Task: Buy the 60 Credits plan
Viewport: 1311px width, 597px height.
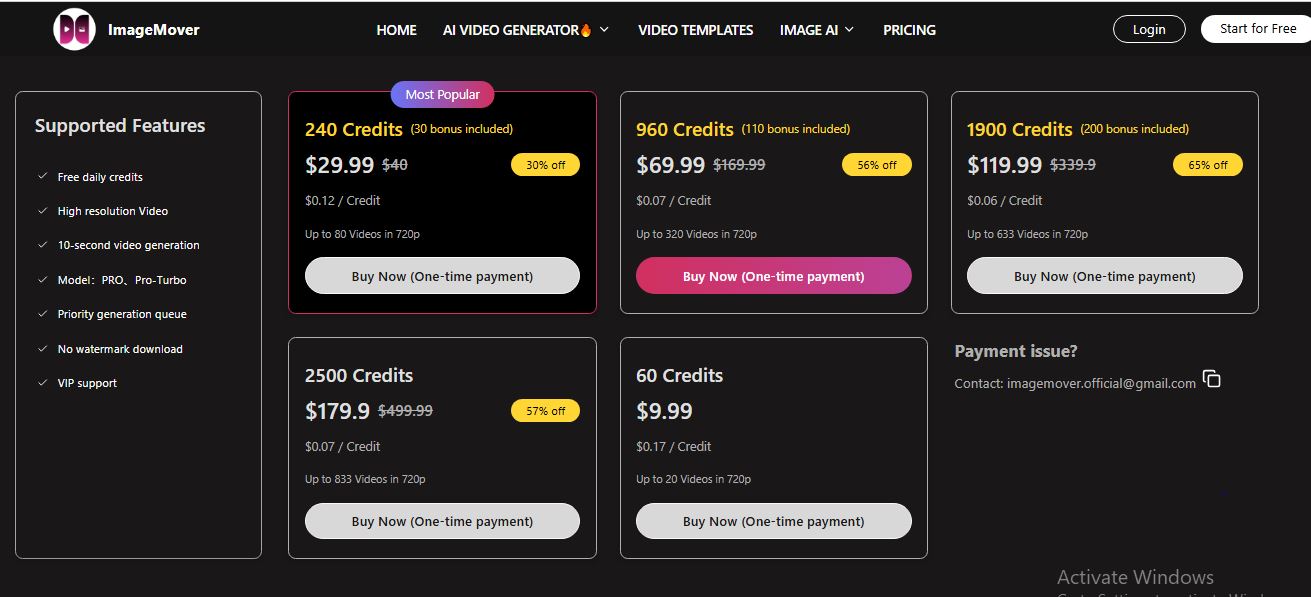Action: click(x=773, y=521)
